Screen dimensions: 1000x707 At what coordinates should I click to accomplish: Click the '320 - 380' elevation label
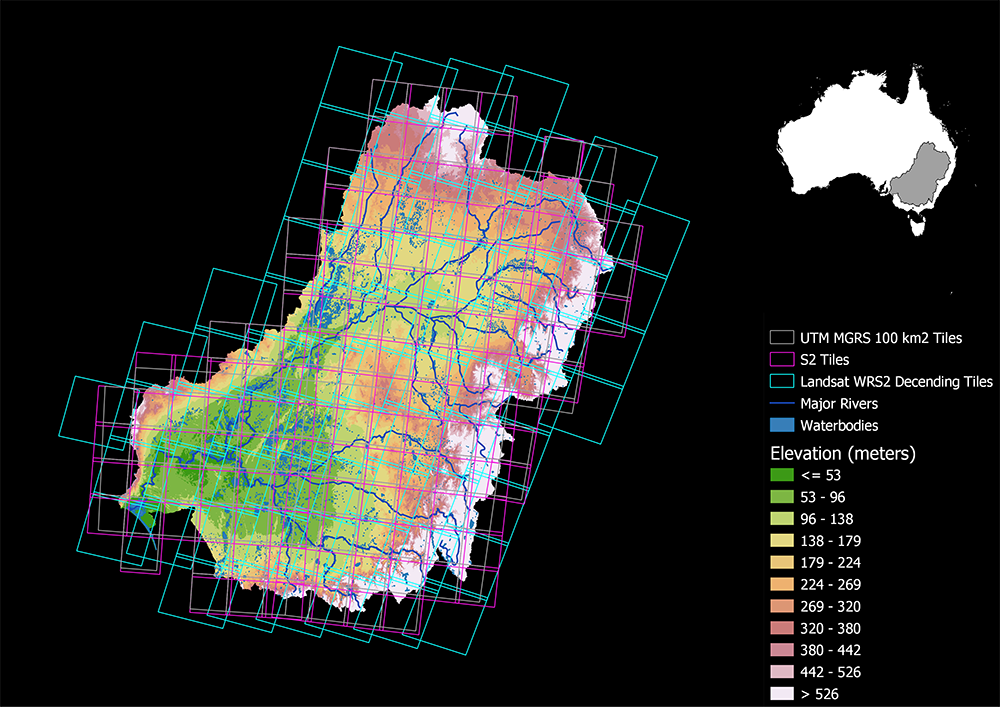(x=830, y=628)
